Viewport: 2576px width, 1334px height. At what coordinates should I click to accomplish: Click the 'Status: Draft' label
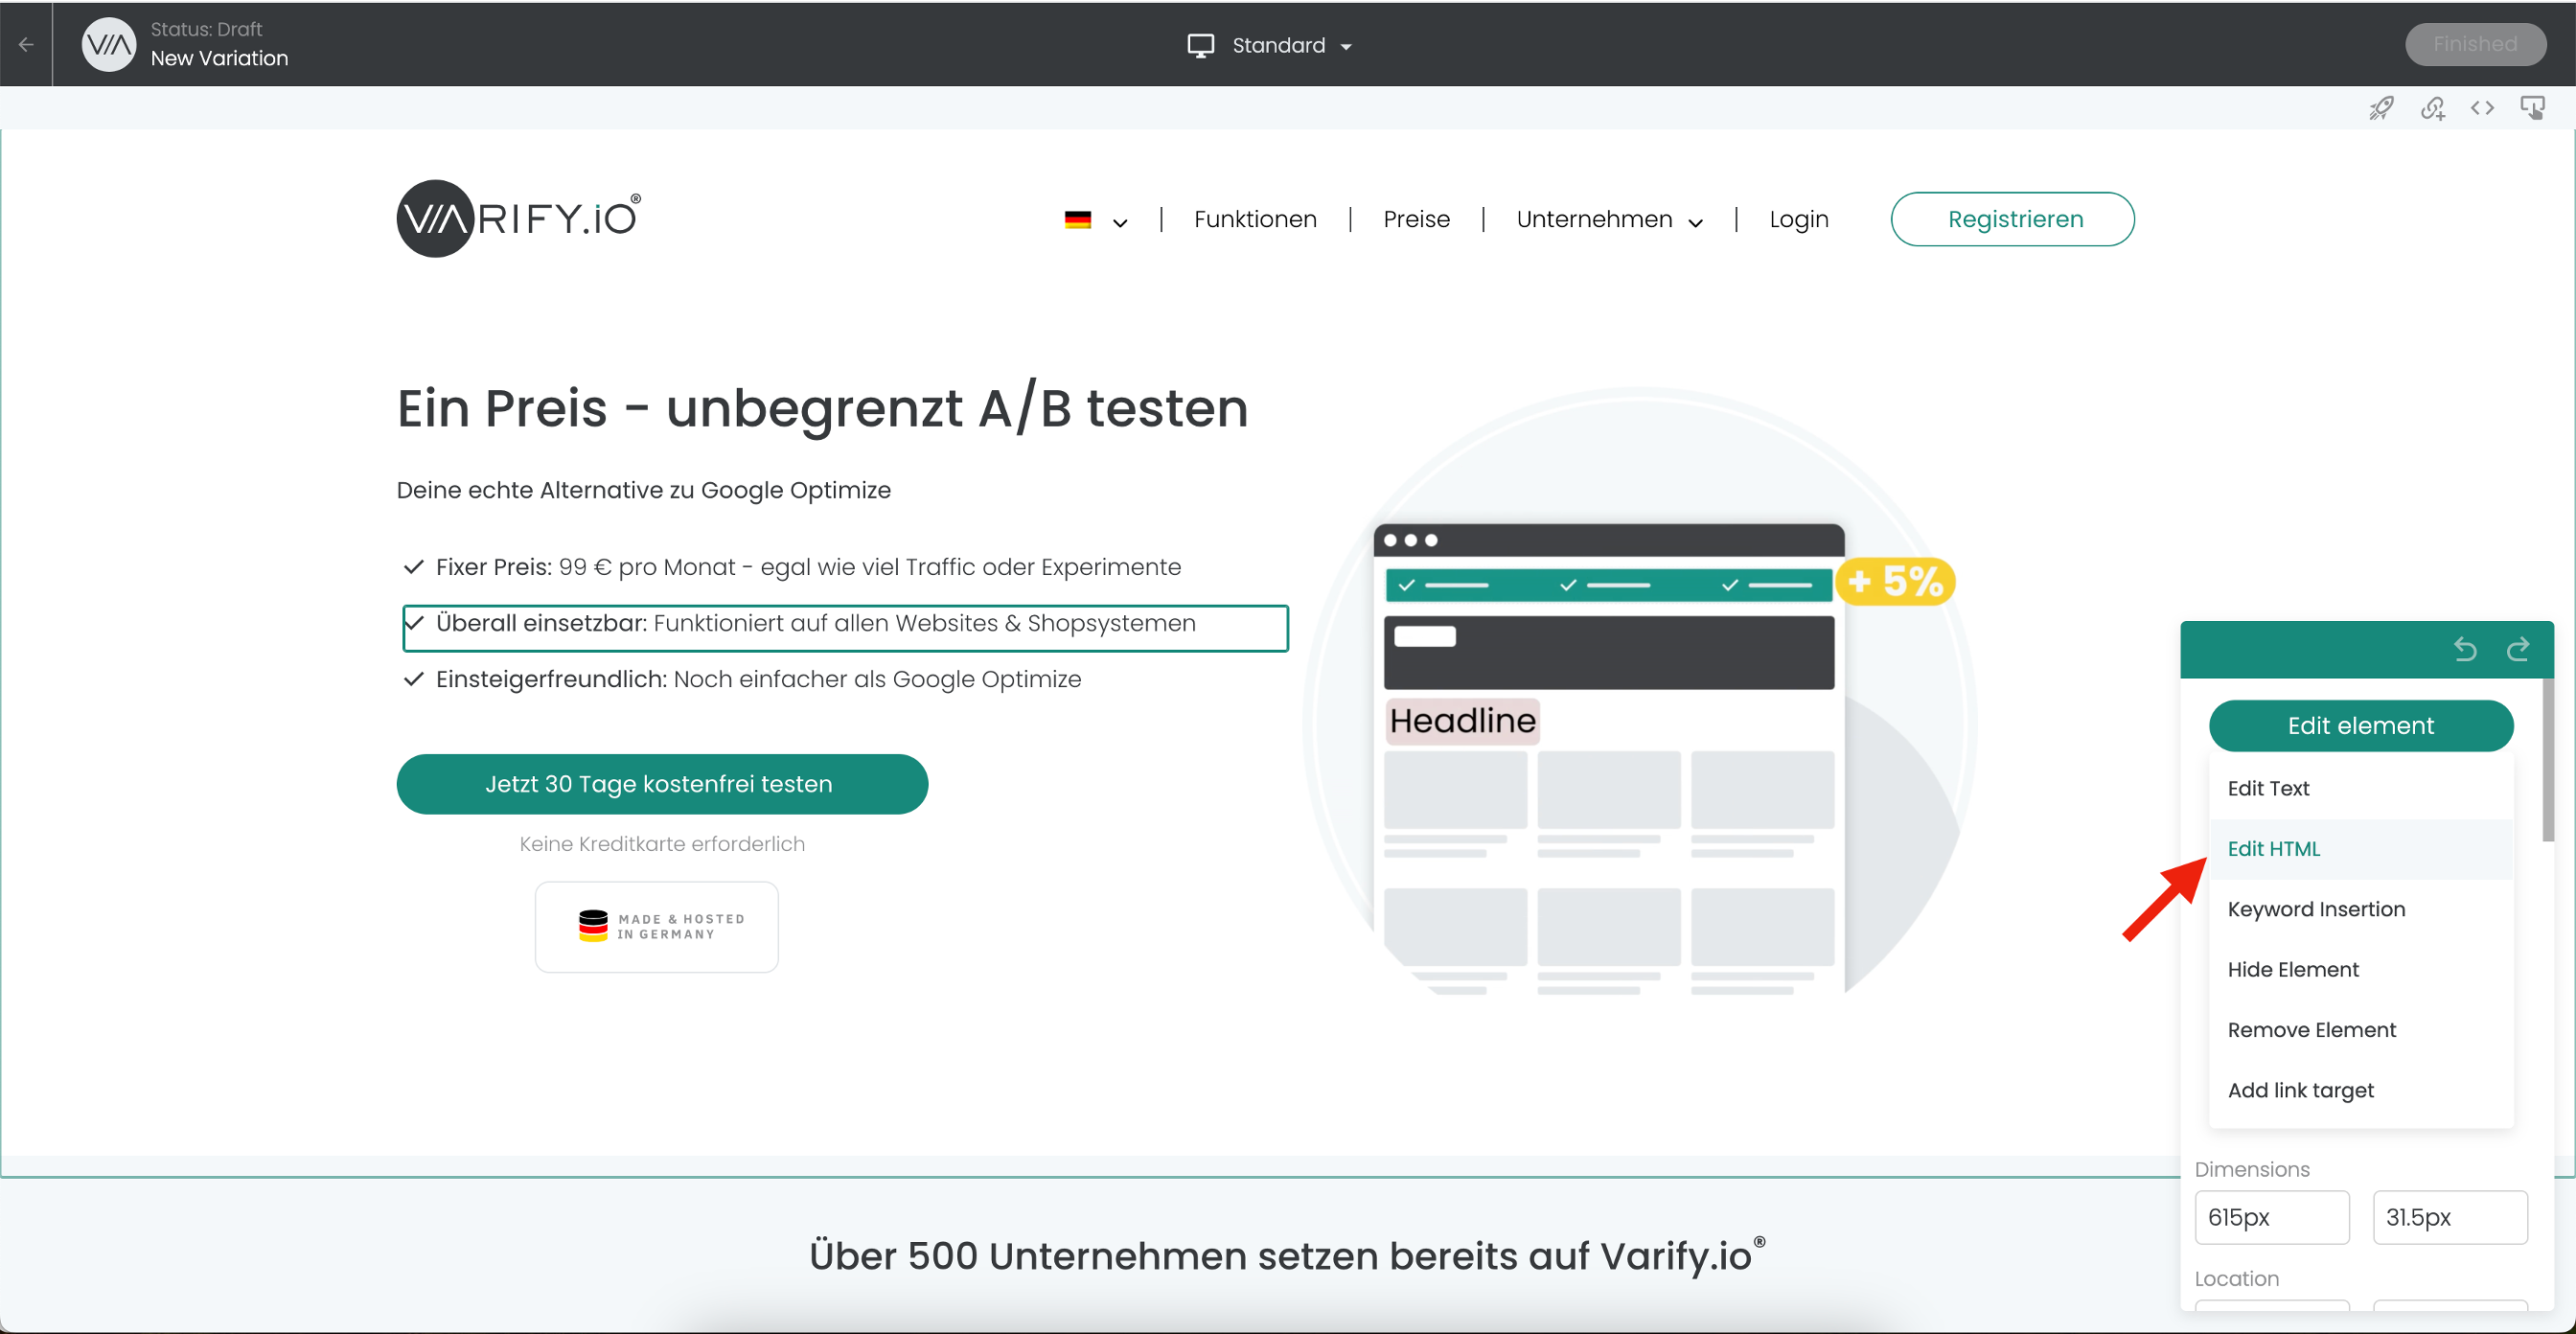[206, 29]
